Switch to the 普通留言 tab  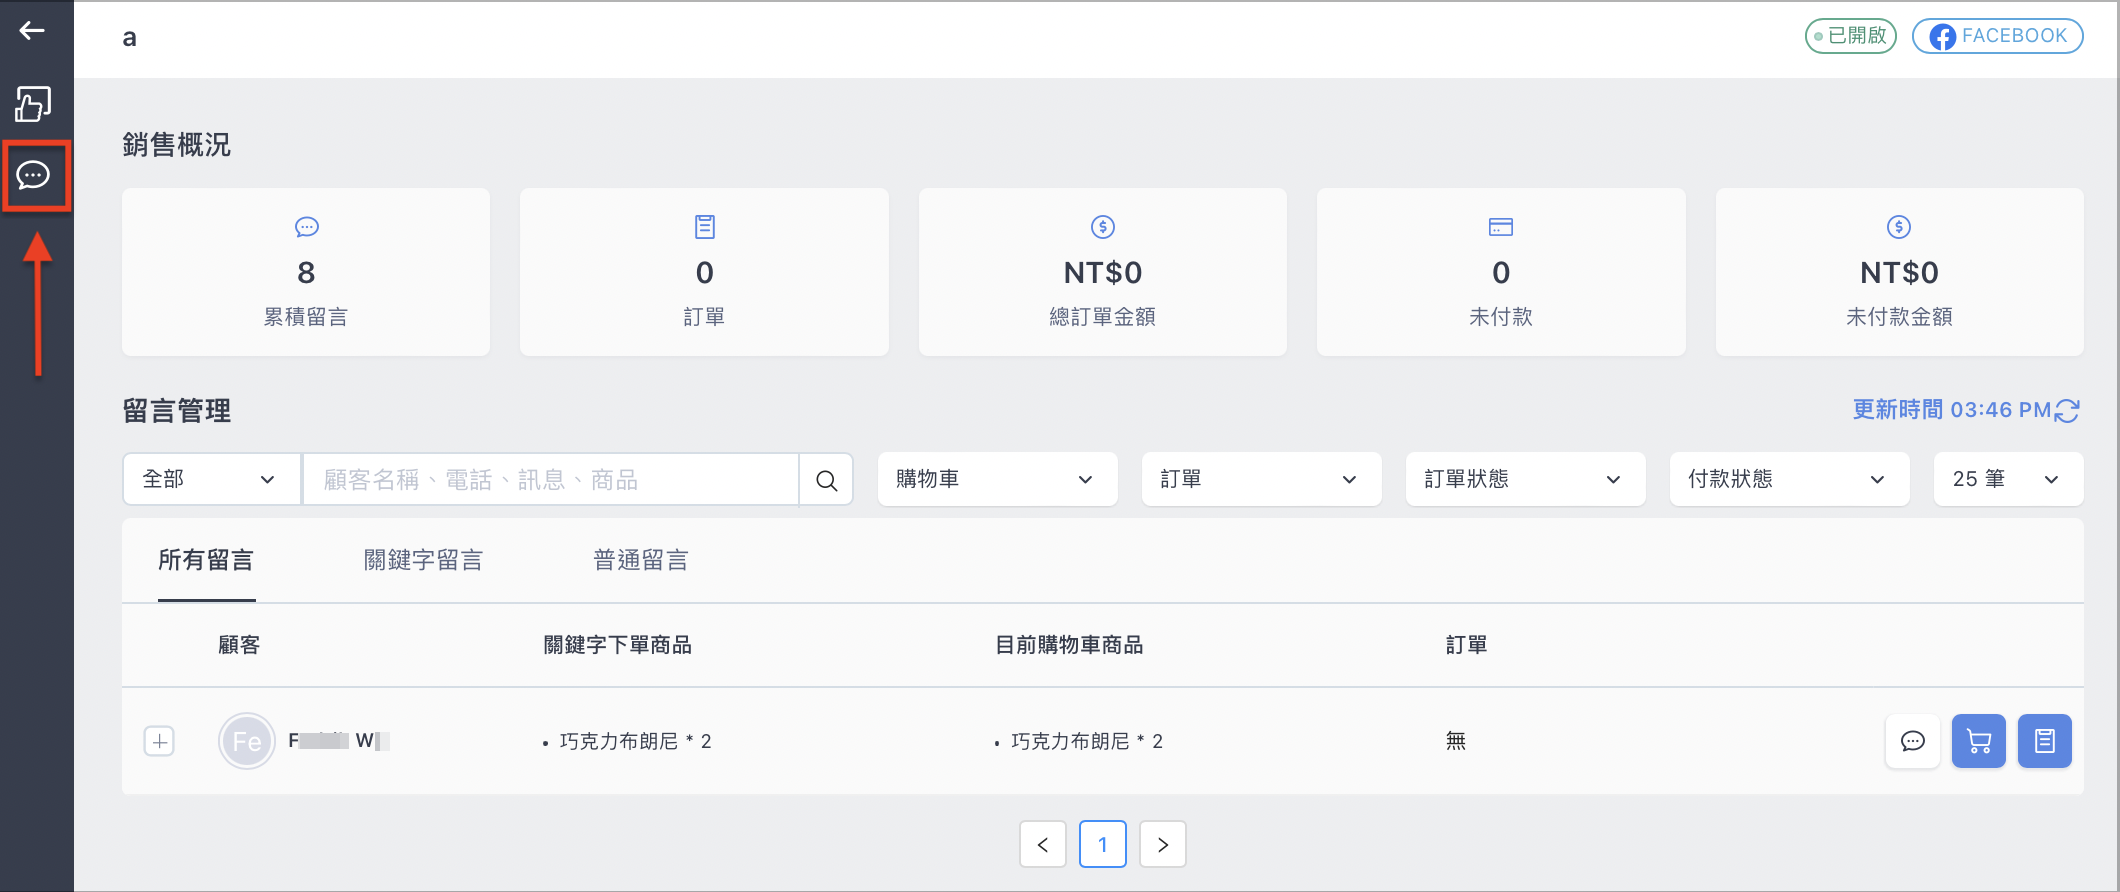[x=641, y=560]
